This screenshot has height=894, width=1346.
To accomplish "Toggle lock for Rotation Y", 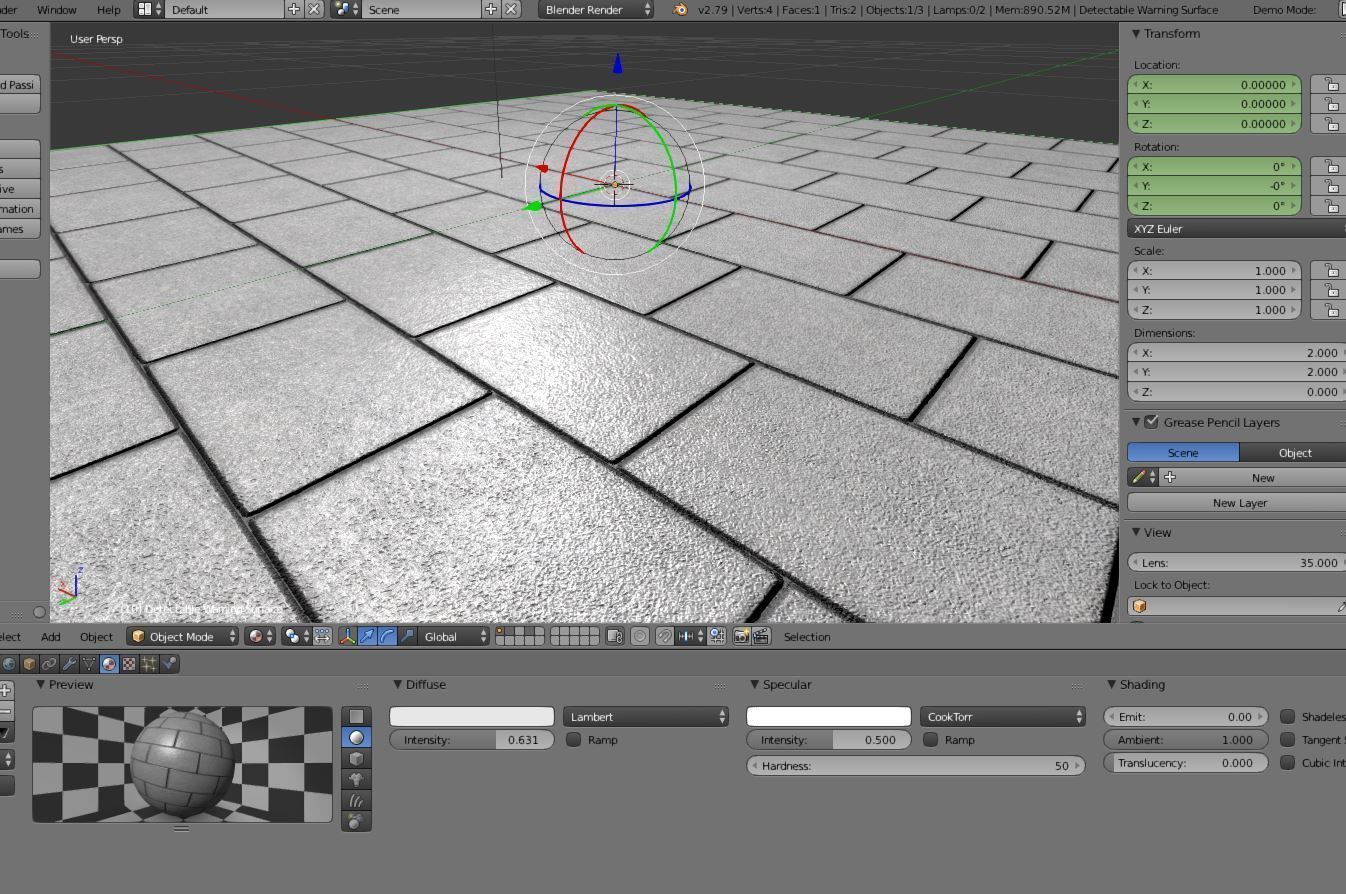I will point(1332,186).
